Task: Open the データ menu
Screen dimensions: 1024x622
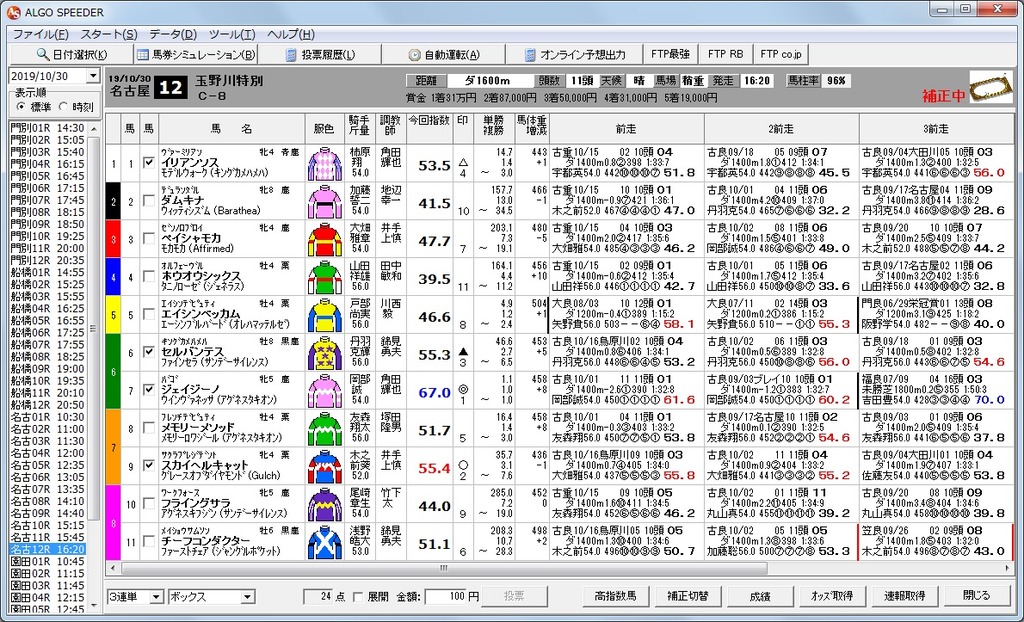Action: tap(172, 35)
